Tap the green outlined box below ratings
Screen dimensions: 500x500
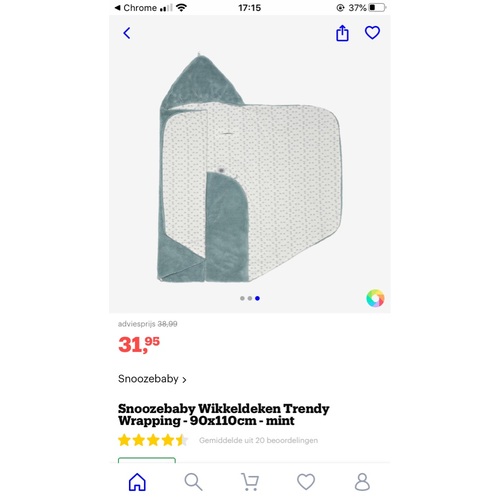click(147, 460)
